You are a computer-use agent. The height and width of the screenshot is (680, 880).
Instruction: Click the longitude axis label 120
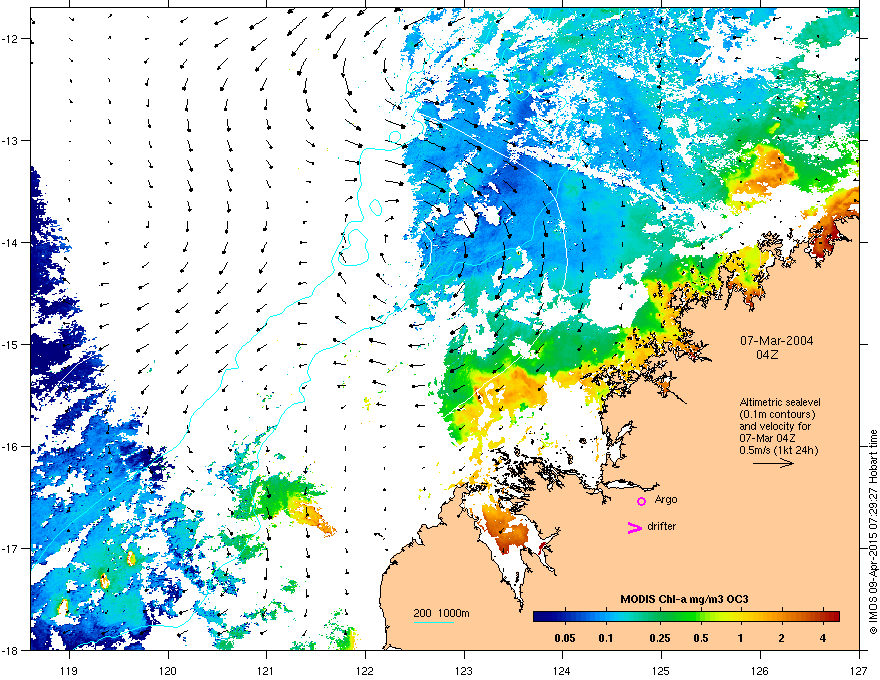(x=168, y=670)
